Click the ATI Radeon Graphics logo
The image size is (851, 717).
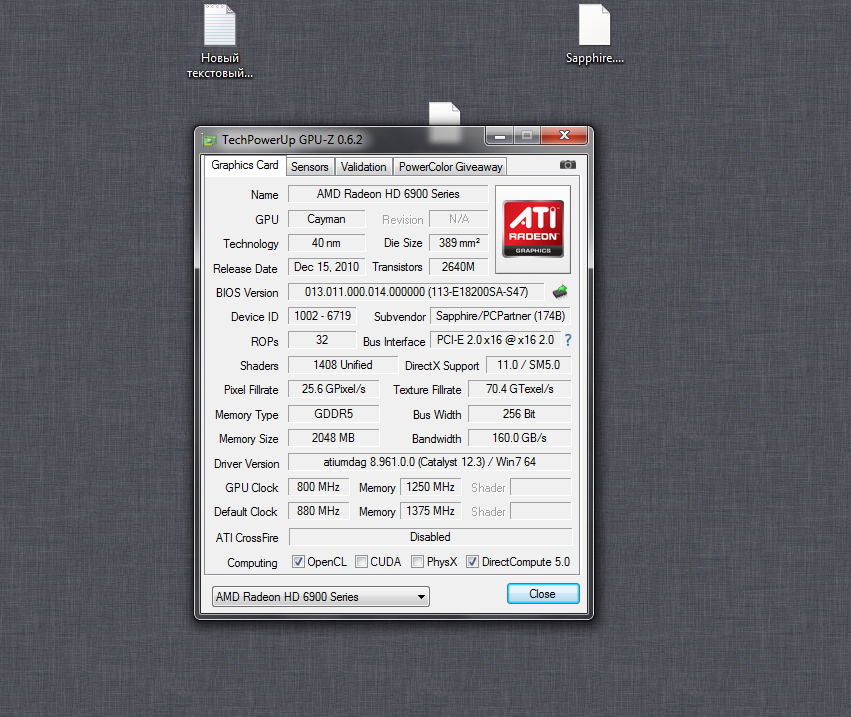pos(533,229)
